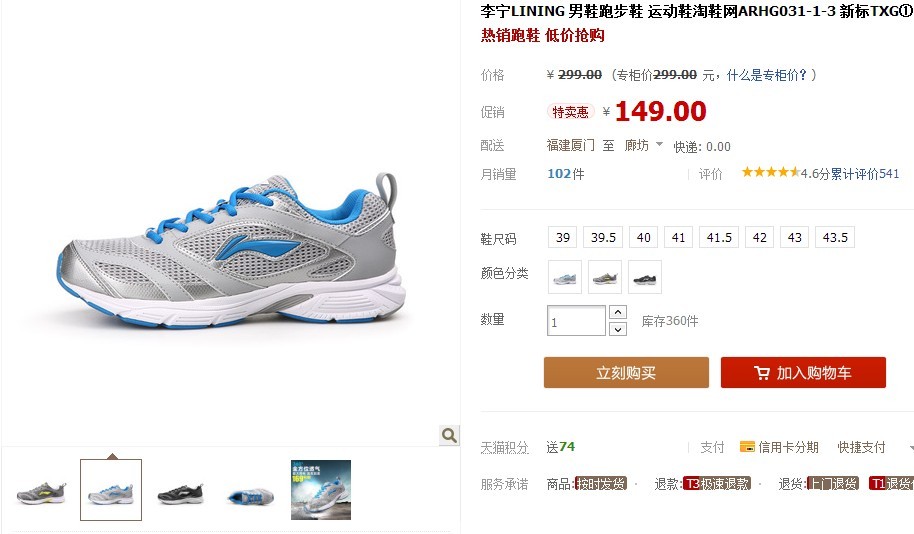
Task: Choose the silver-blue color swatch option
Action: point(565,277)
